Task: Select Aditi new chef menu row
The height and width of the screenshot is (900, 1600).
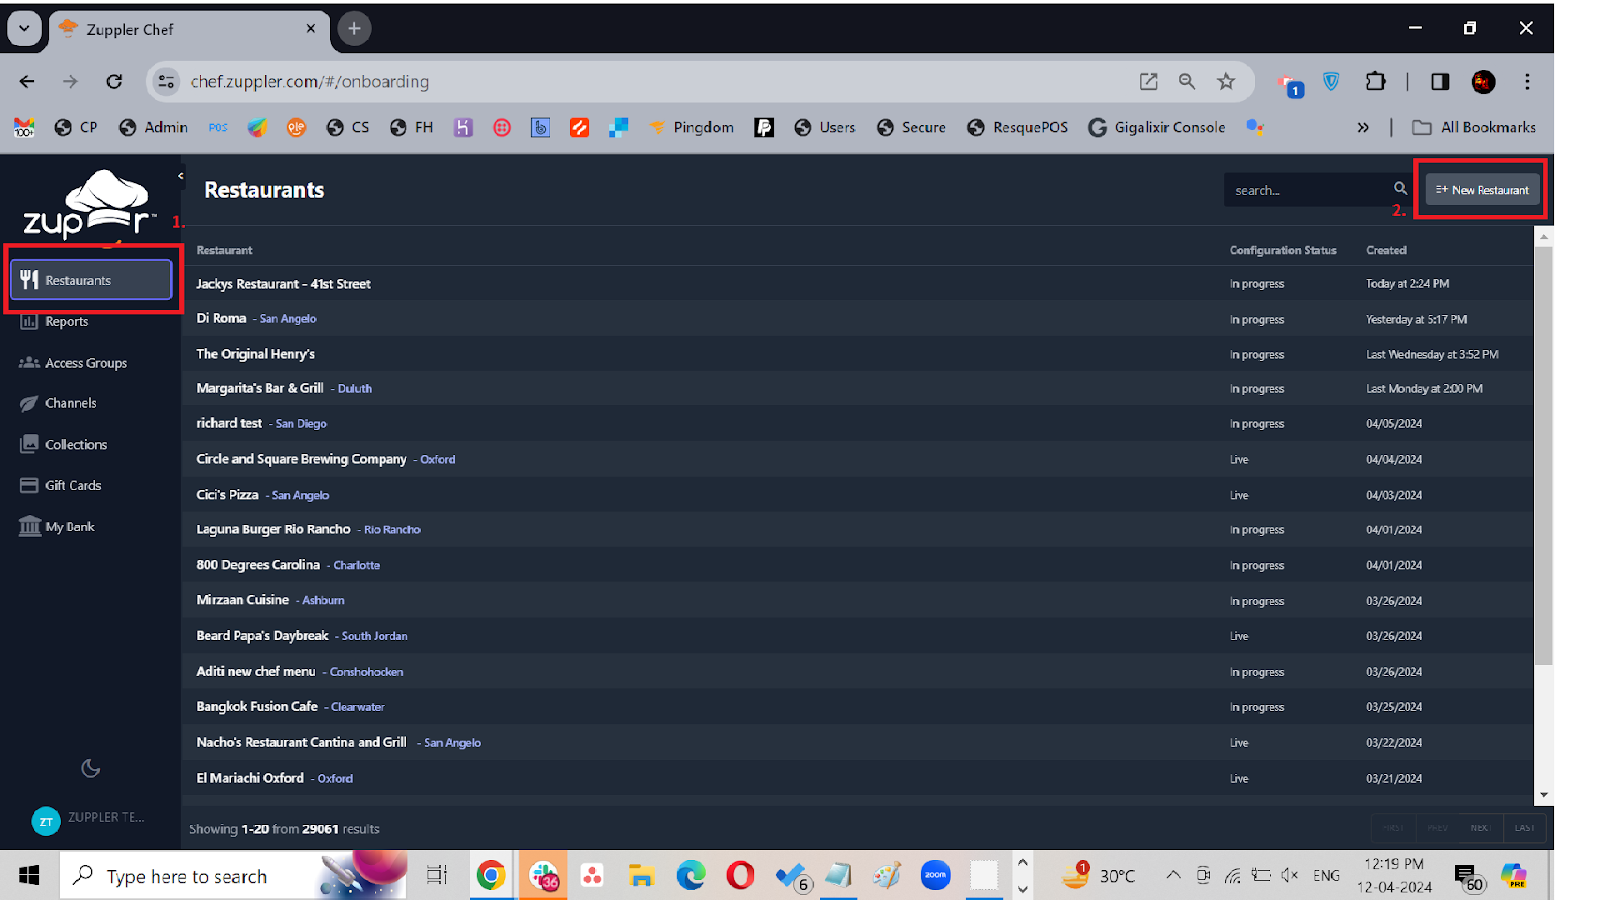Action: pyautogui.click(x=857, y=672)
